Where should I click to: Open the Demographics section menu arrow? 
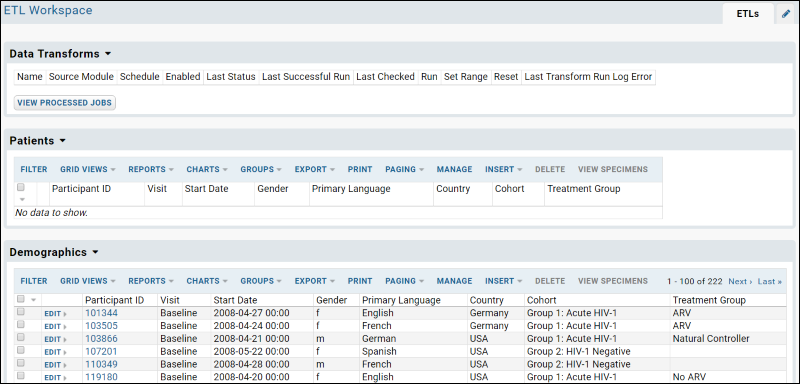(95, 252)
